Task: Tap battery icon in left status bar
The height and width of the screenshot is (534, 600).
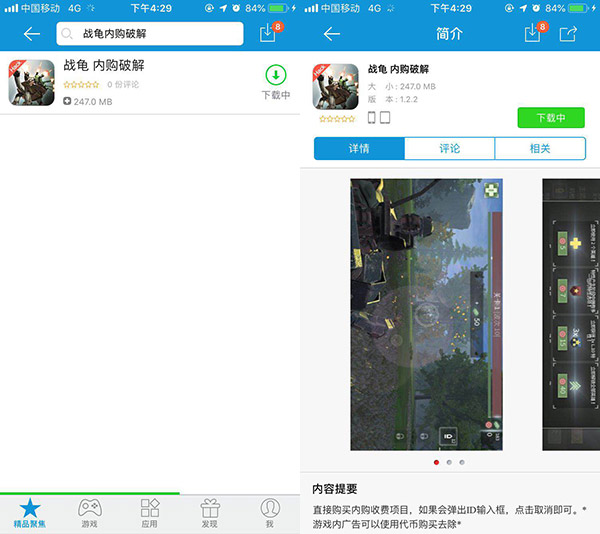Action: coord(278,8)
